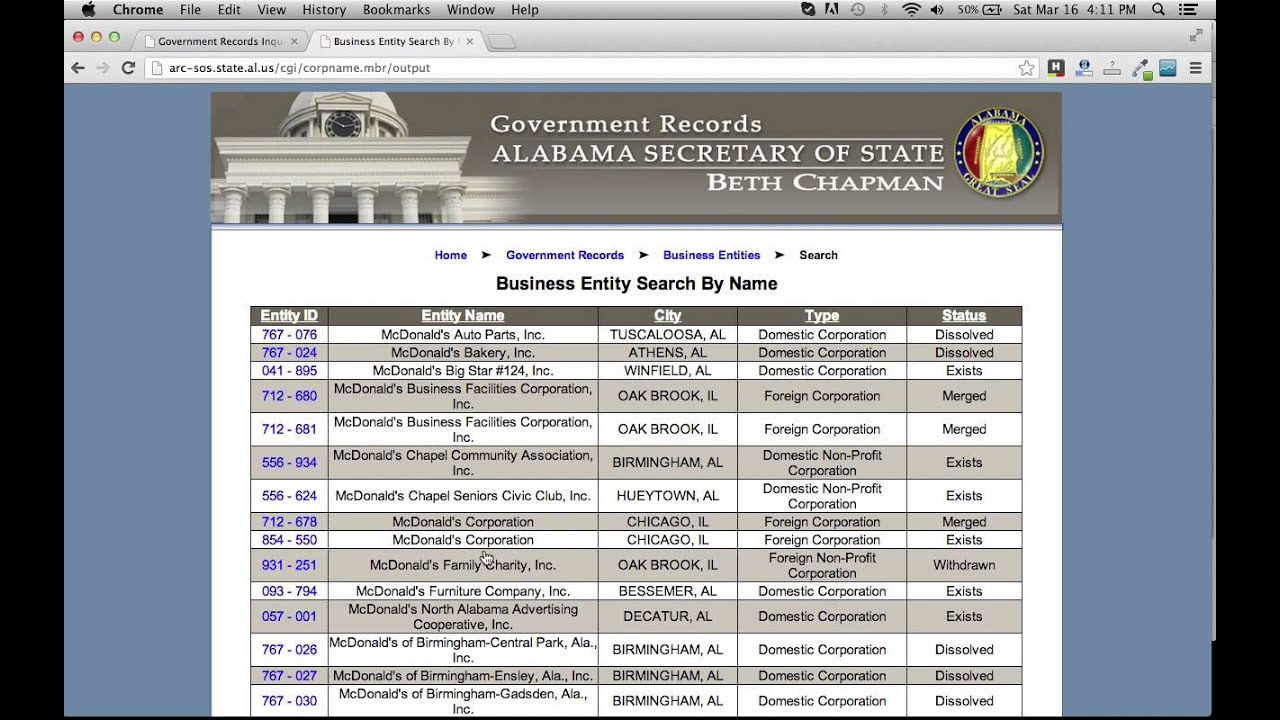Click "McDonald's Bakery, Inc." name cell
Image resolution: width=1280 pixels, height=720 pixels.
(x=463, y=353)
